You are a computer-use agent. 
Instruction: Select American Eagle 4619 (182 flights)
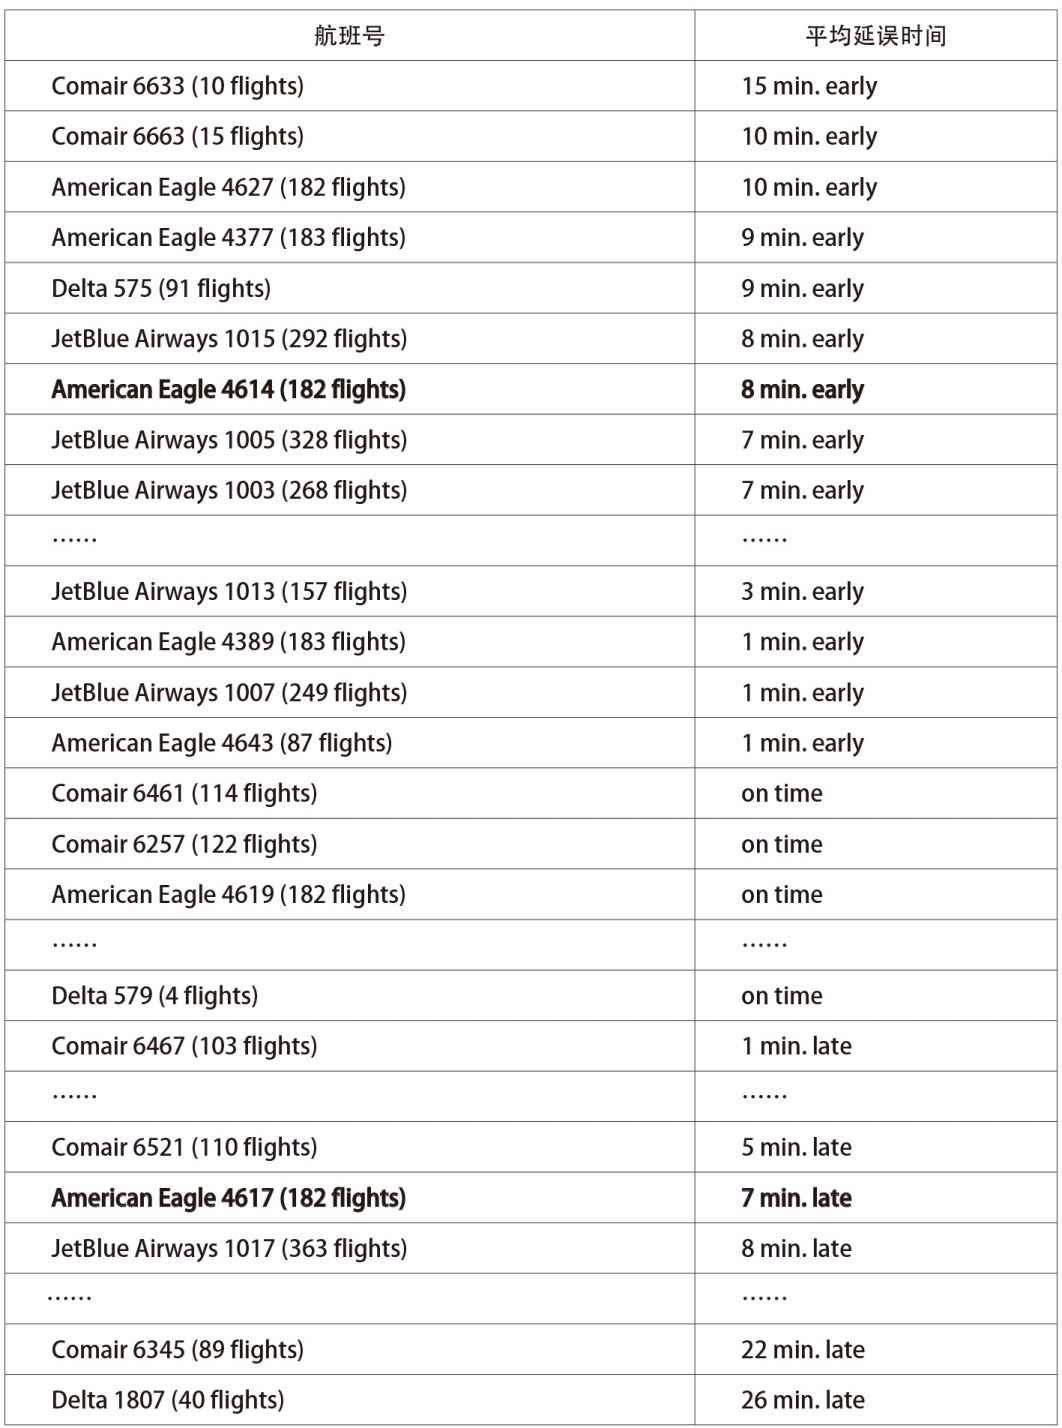click(x=228, y=895)
